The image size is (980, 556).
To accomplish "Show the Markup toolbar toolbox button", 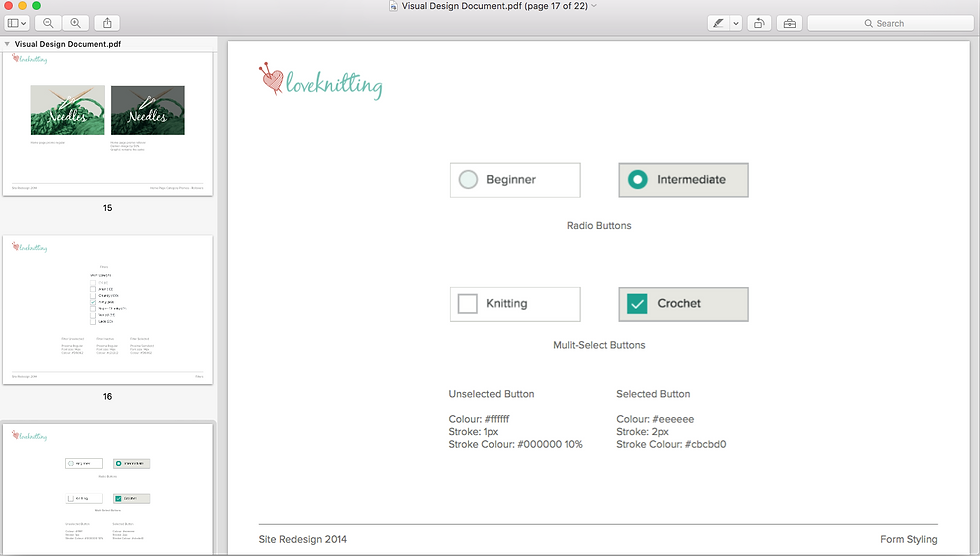I will 790,23.
